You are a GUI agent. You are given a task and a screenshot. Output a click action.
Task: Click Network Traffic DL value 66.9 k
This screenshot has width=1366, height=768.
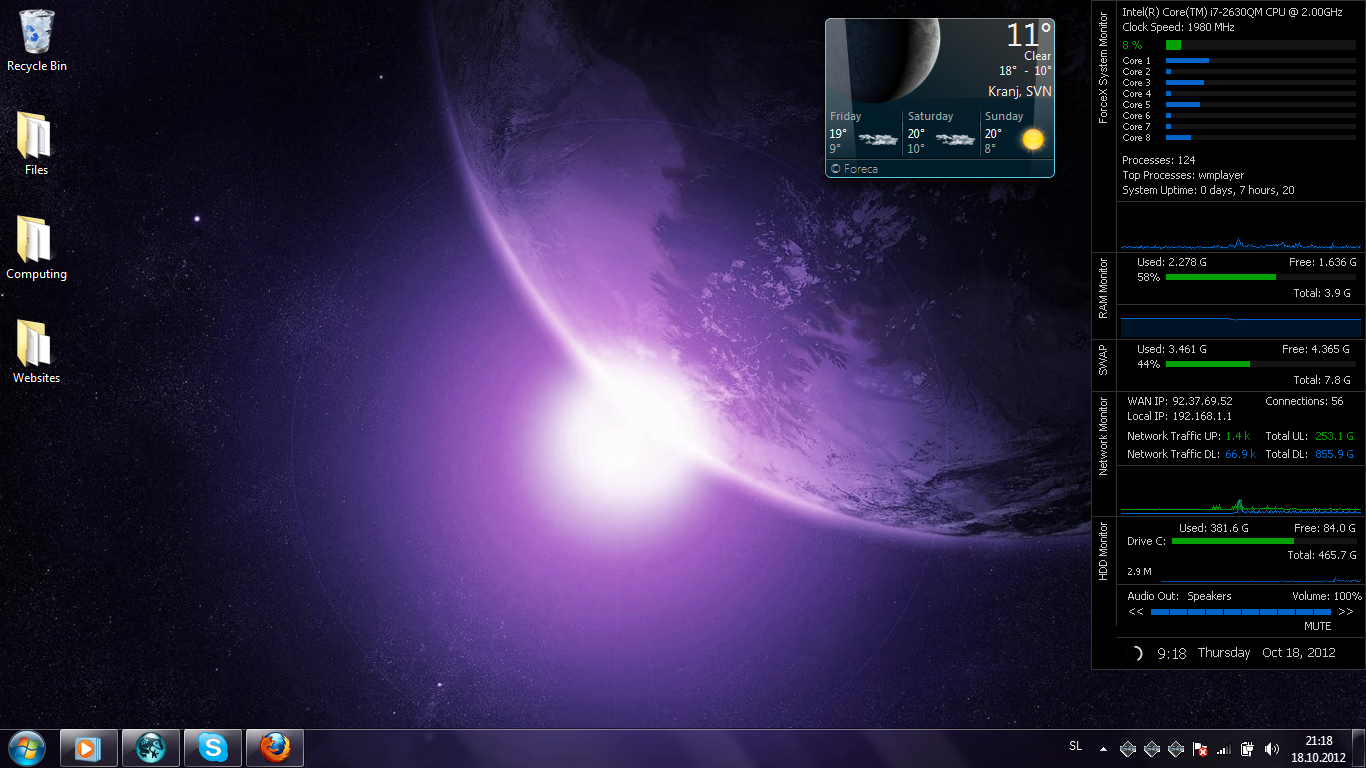(1241, 454)
